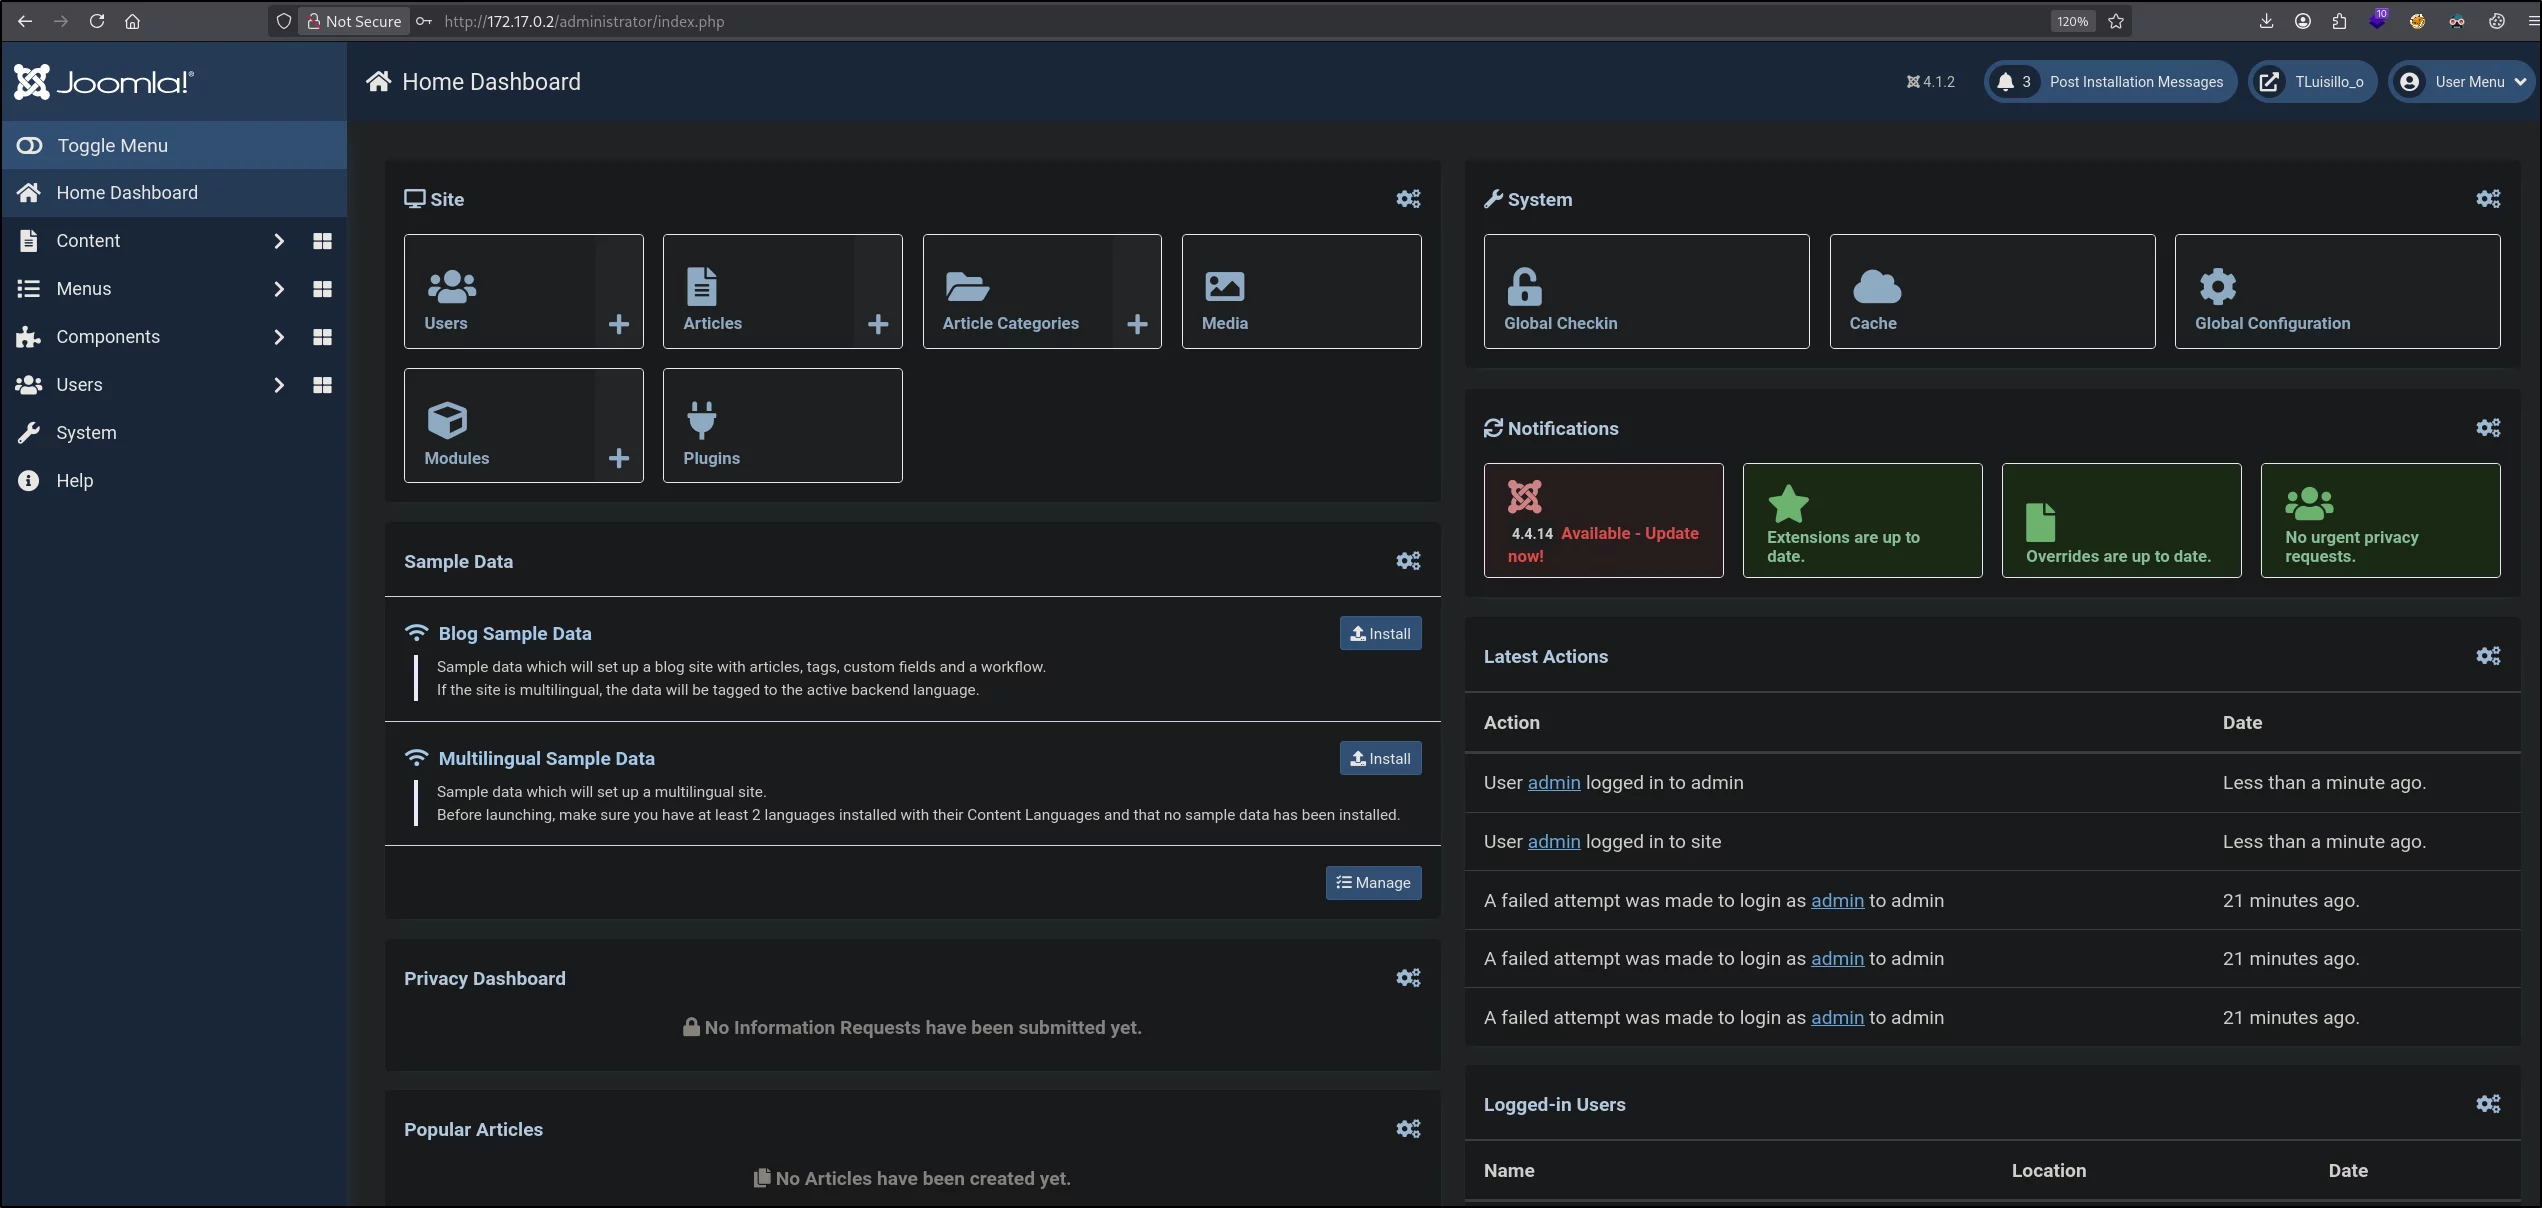Open the Plugins tile
This screenshot has width=2542, height=1208.
(x=782, y=425)
